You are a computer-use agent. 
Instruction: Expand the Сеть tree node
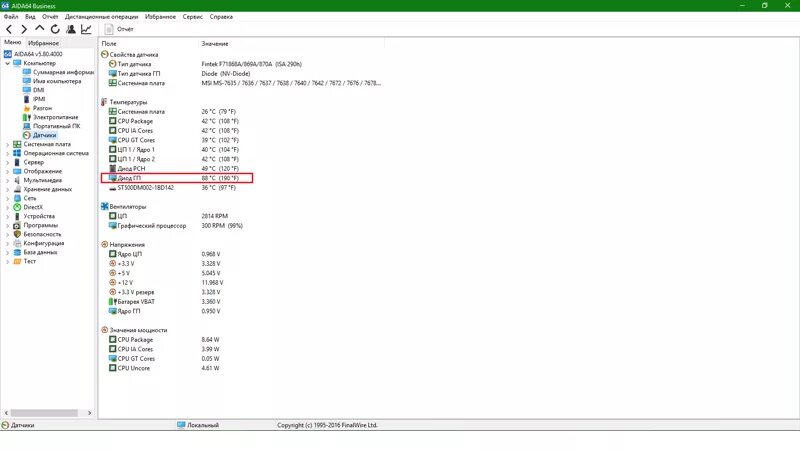pyautogui.click(x=7, y=198)
